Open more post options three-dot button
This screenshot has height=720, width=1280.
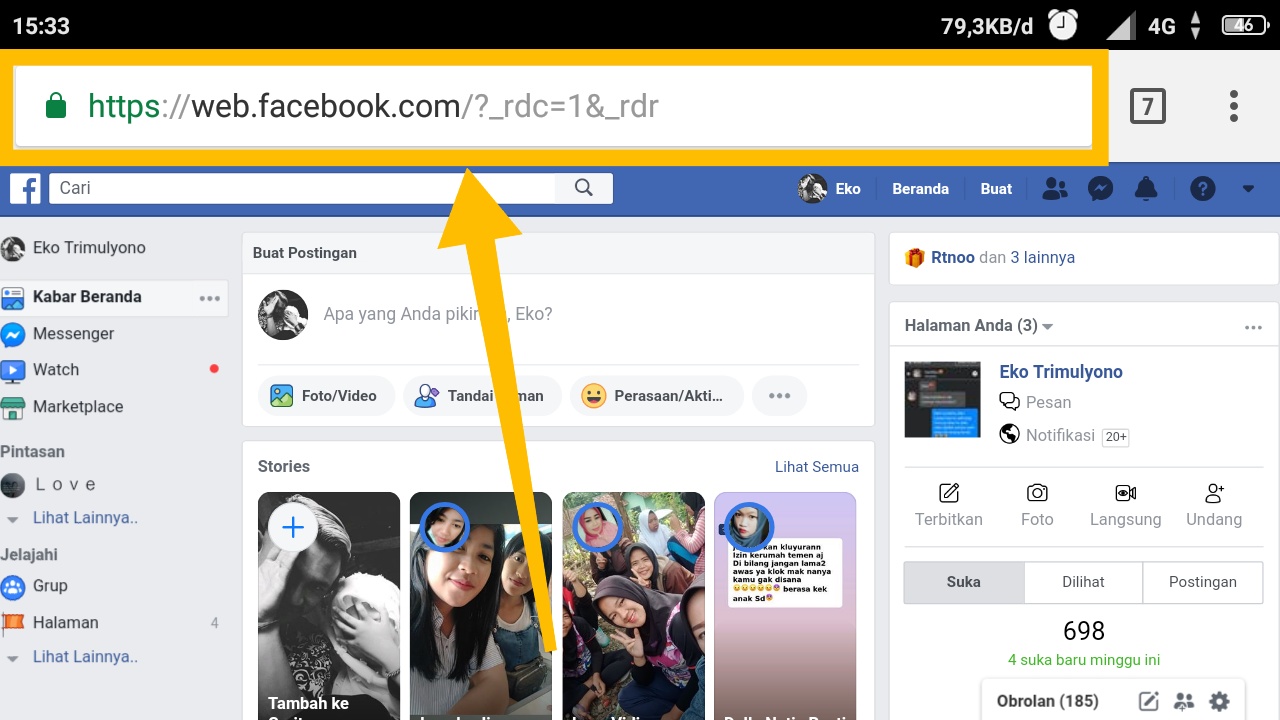point(779,396)
